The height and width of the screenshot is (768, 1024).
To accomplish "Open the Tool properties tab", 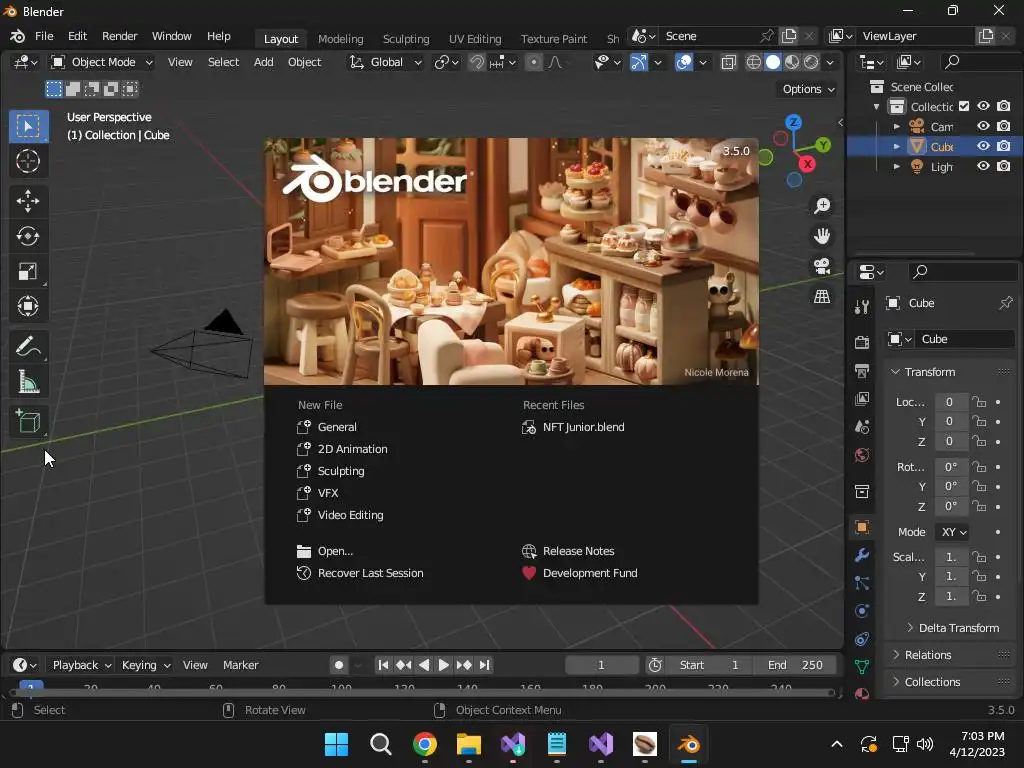I will click(x=862, y=306).
